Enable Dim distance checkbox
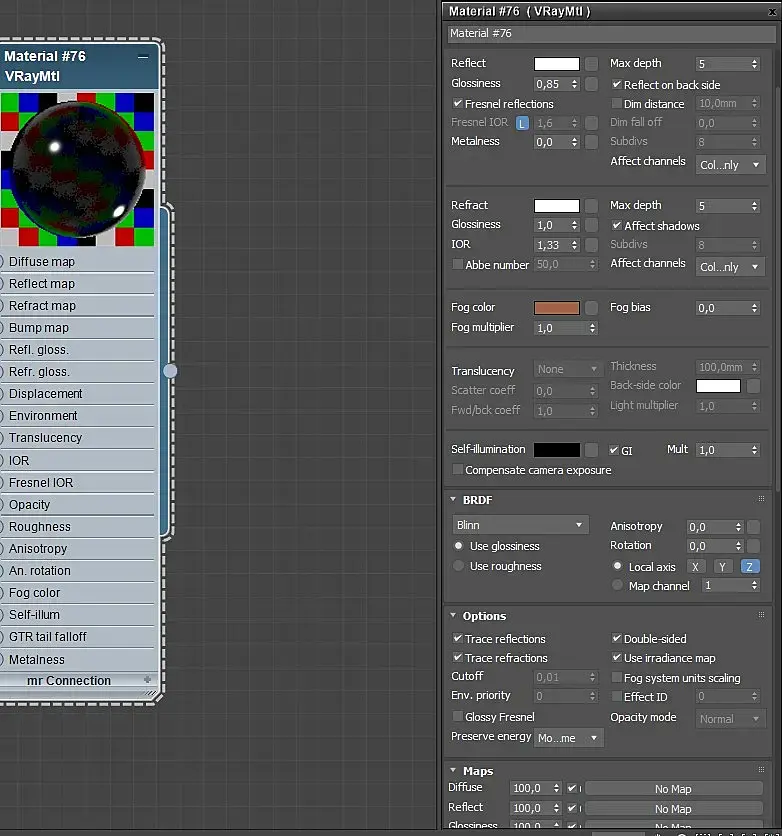The image size is (782, 836). tap(617, 103)
